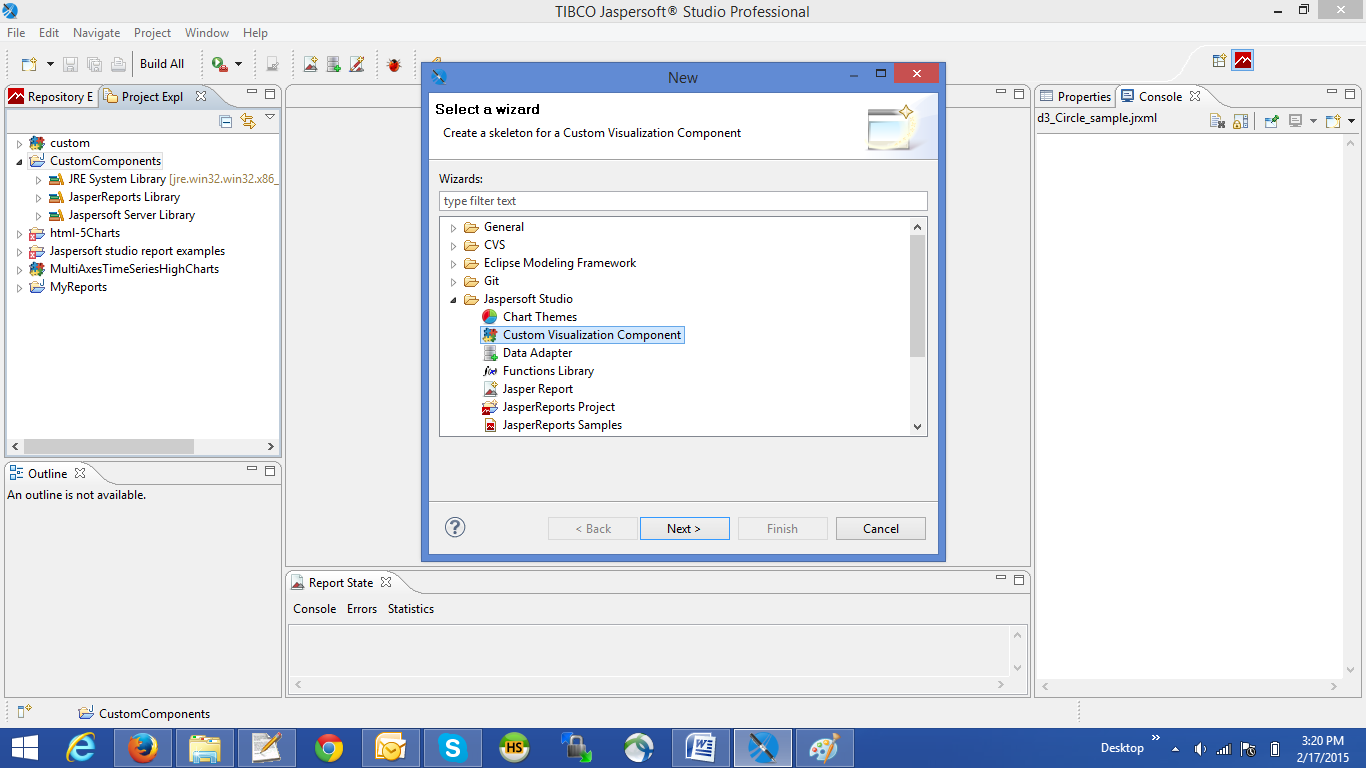Click the Open Perspective icon
Viewport: 1366px width, 768px height.
pos(1219,60)
